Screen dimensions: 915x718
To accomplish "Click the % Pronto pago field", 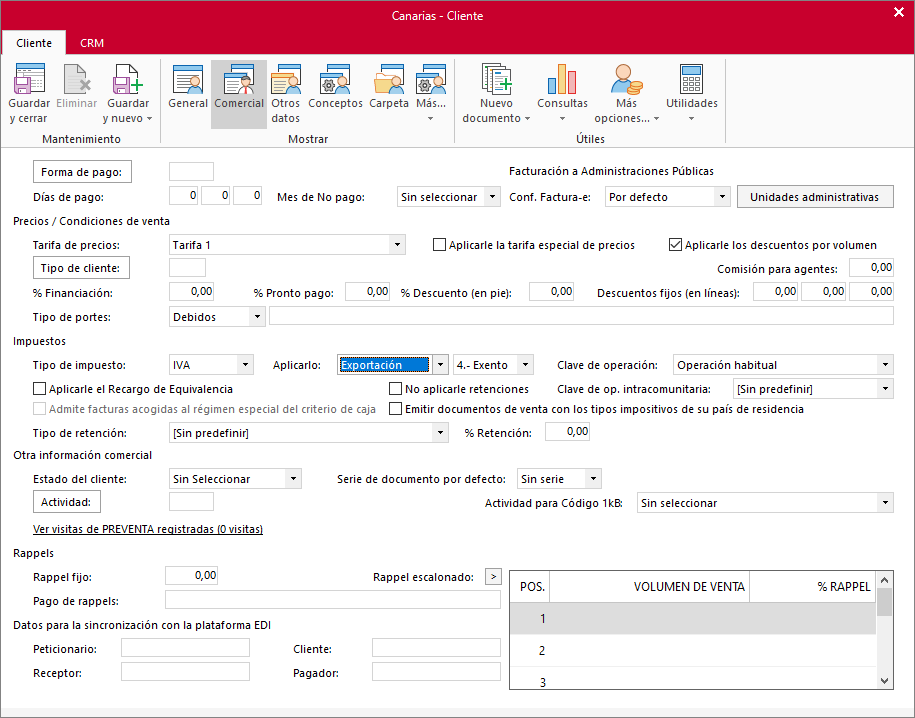I will pos(368,291).
